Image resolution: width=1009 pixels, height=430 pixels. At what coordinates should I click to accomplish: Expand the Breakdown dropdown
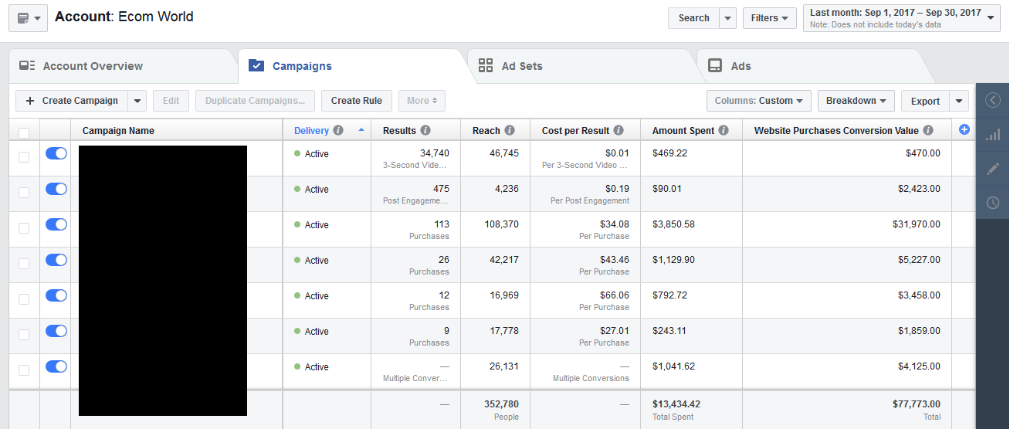point(856,101)
